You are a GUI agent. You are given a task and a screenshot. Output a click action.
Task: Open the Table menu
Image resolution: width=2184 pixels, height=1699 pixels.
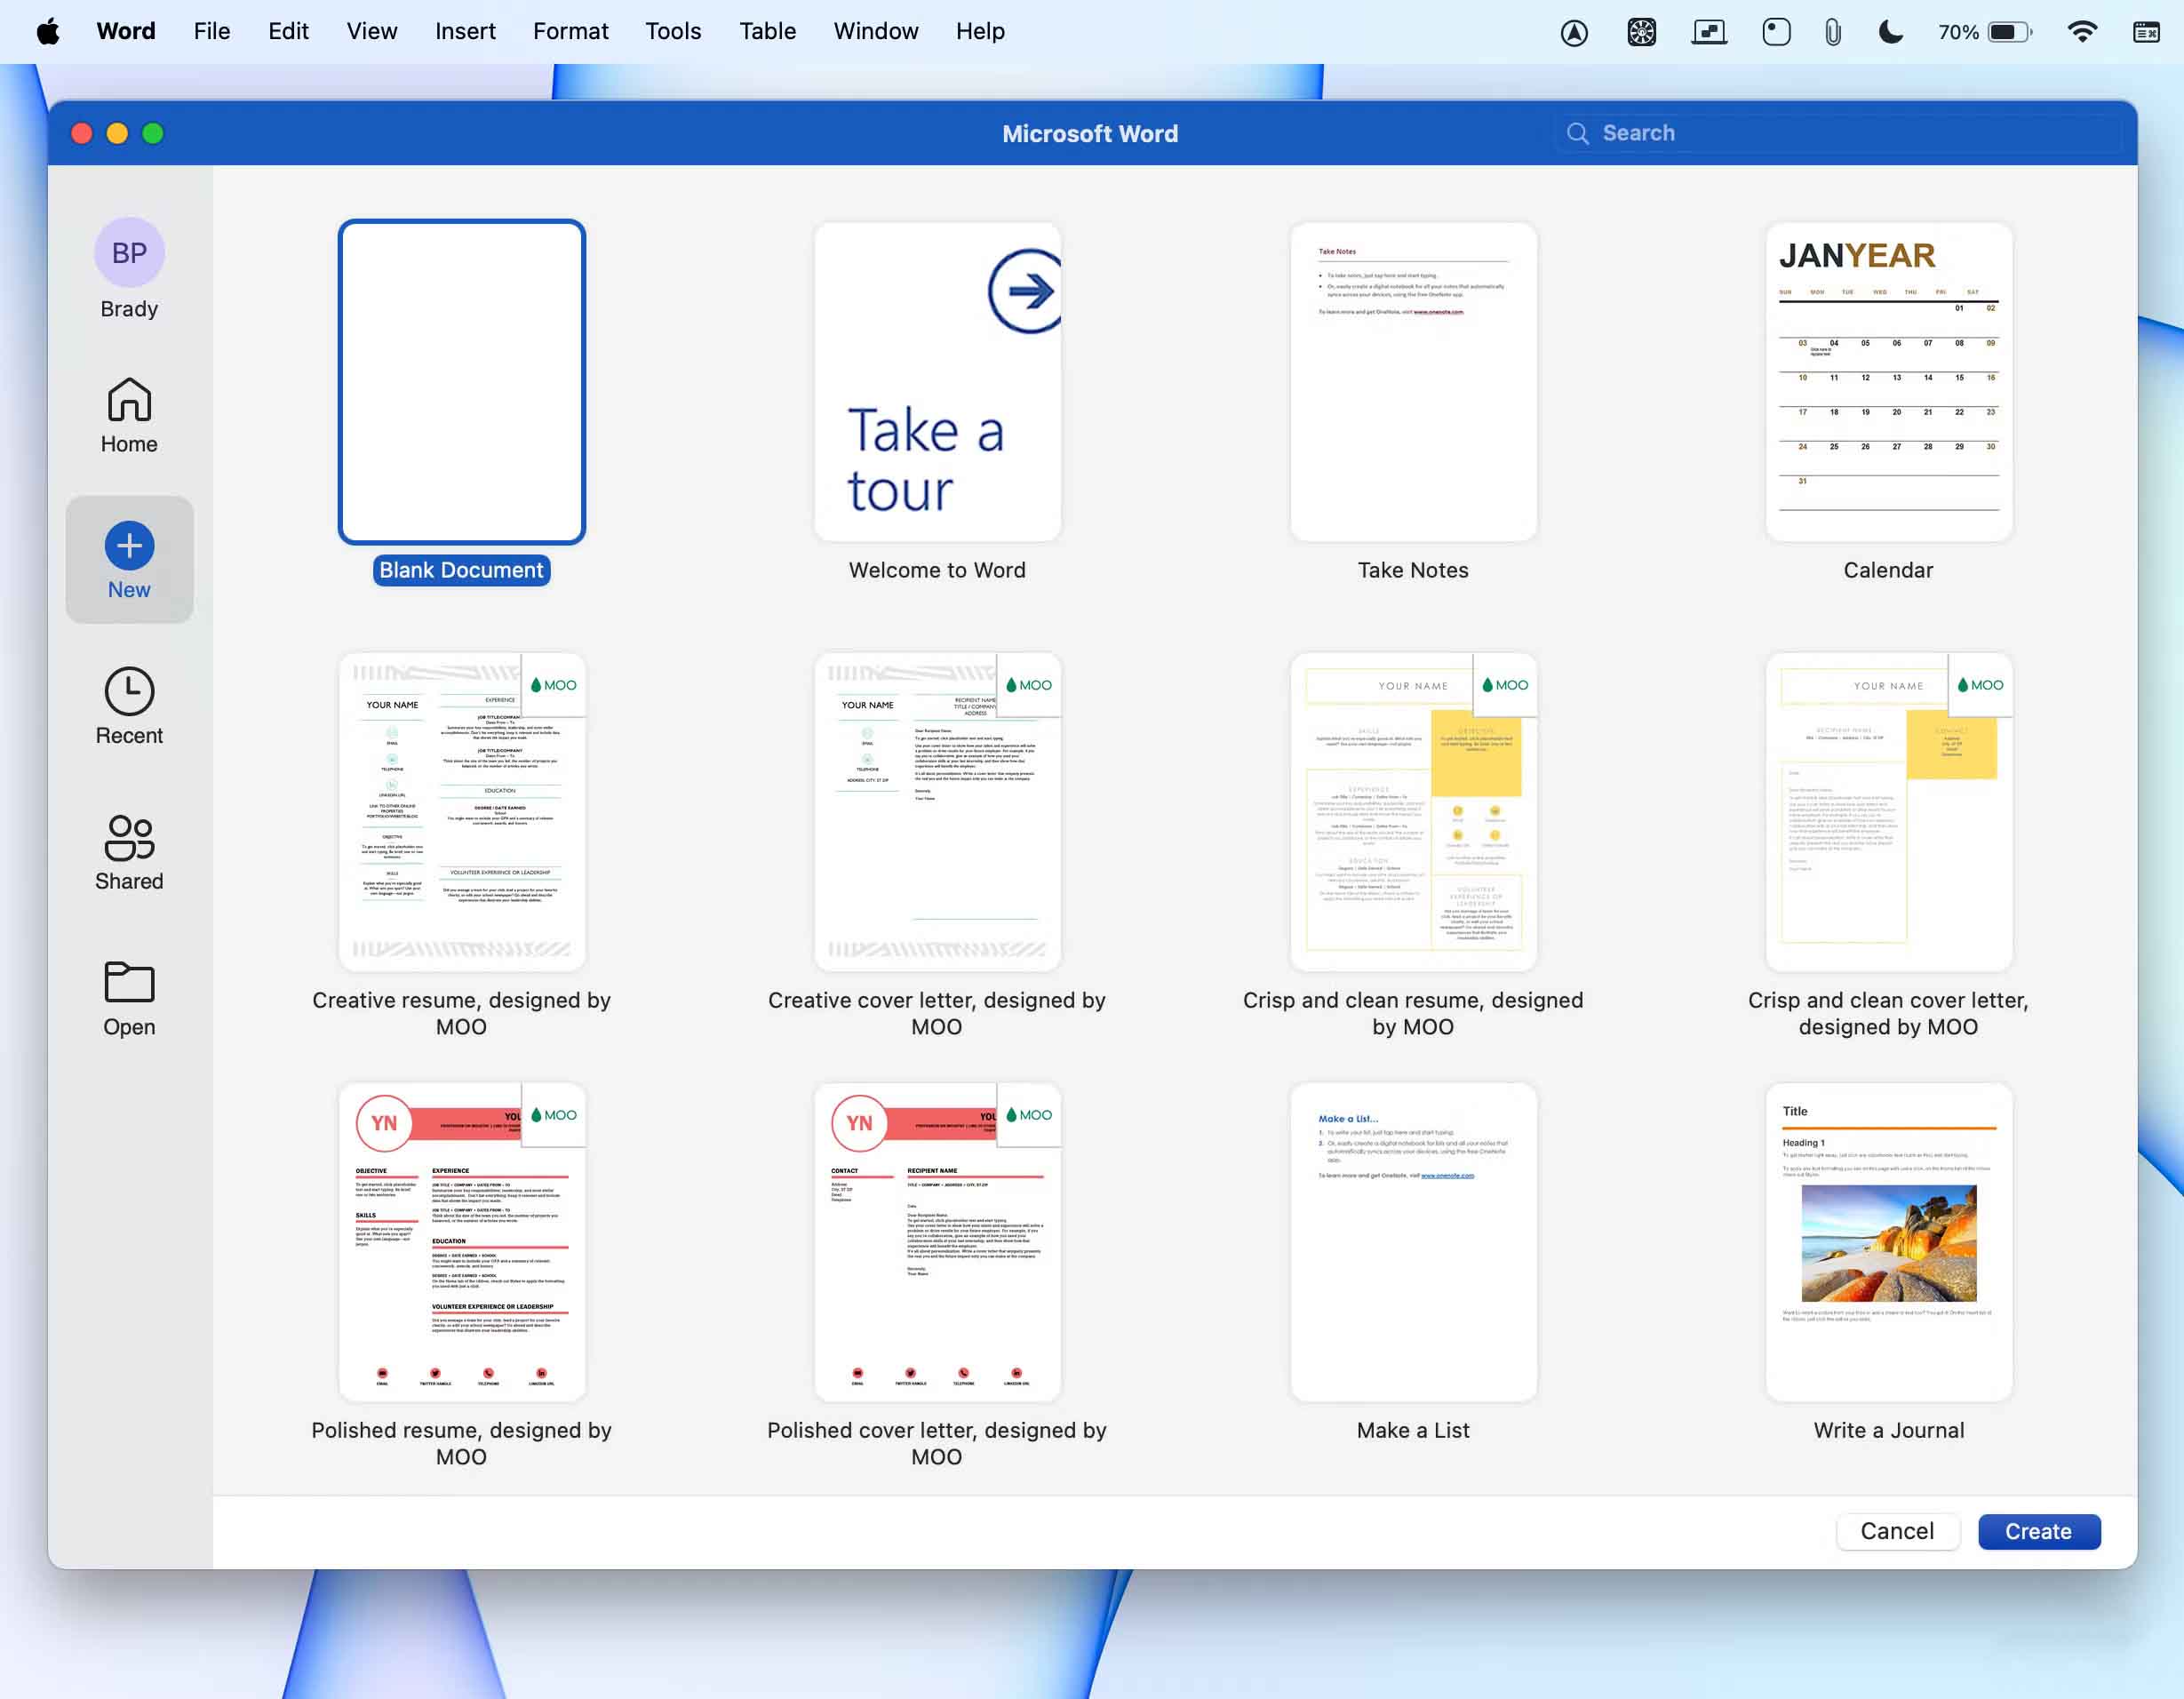[x=767, y=32]
